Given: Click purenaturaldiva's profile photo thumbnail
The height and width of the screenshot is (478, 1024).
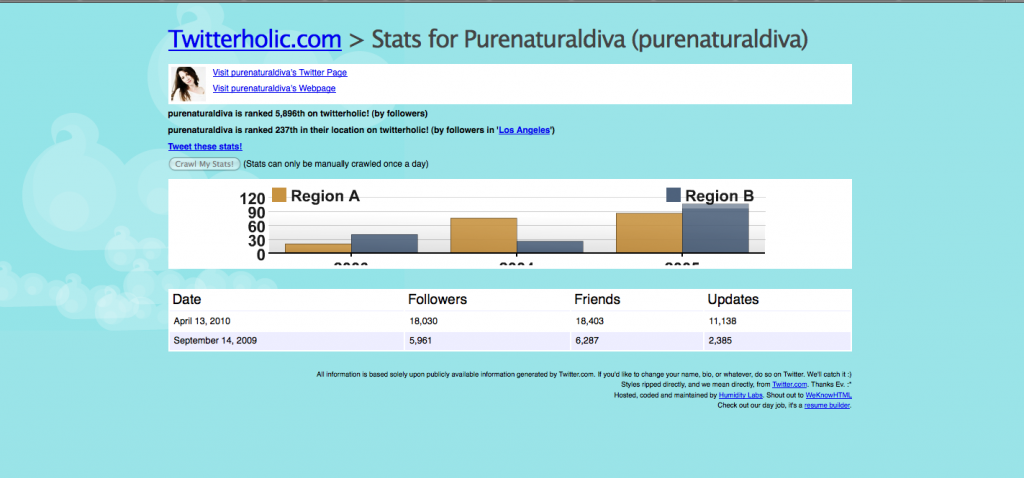Looking at the screenshot, I should click(188, 84).
